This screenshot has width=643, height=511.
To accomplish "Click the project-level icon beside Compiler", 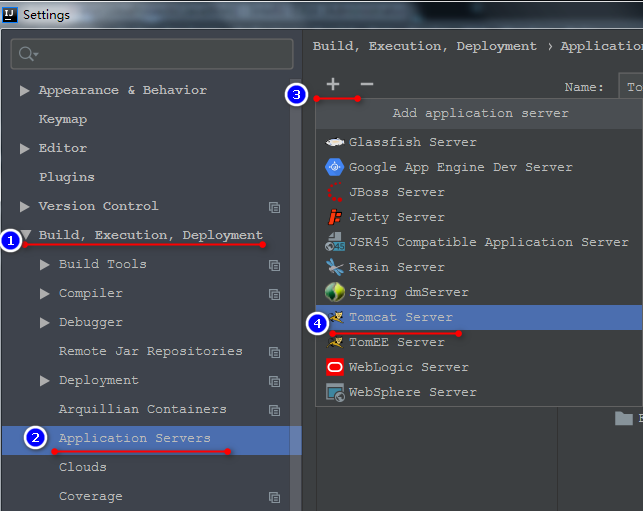I will pyautogui.click(x=274, y=294).
